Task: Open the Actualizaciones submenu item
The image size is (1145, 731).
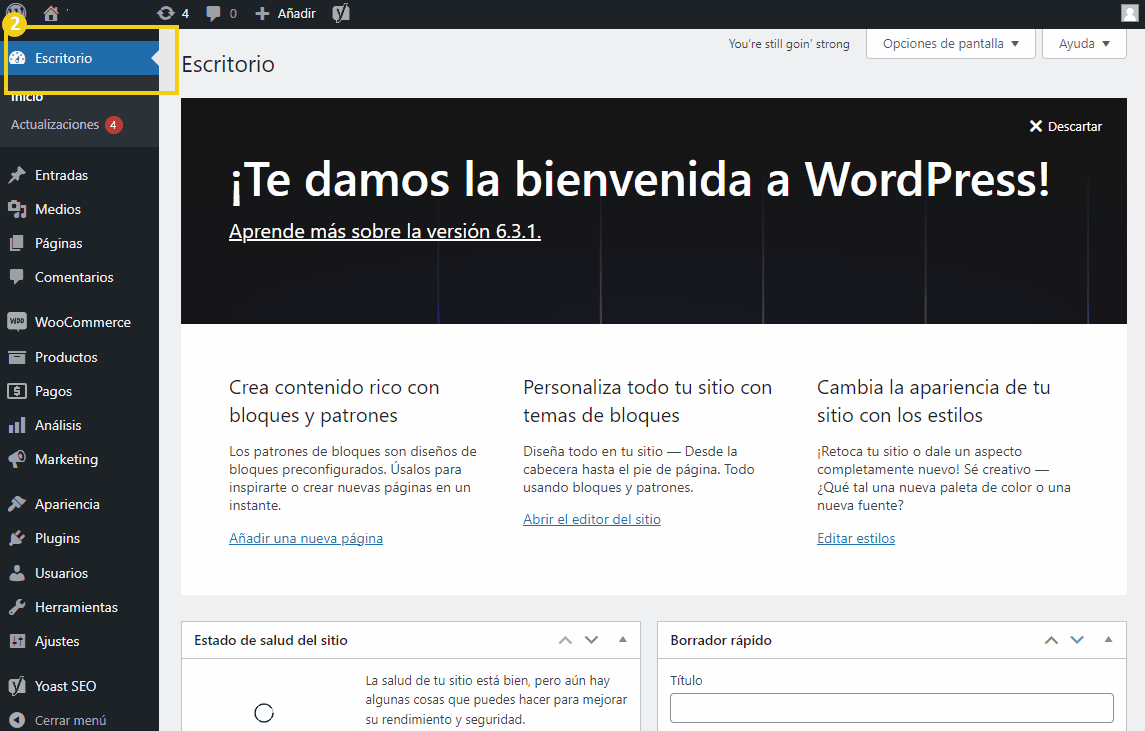Action: pyautogui.click(x=55, y=125)
